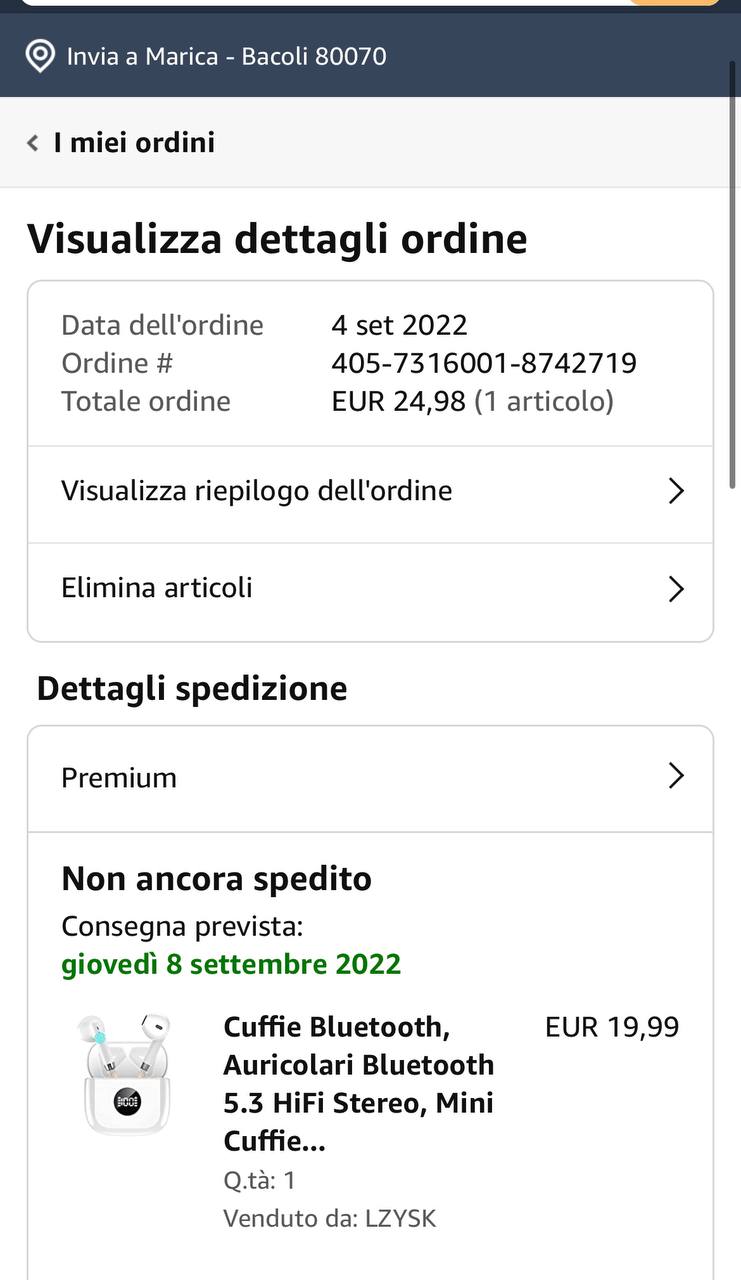The height and width of the screenshot is (1280, 741).
Task: Open the Premium shipping details row
Action: point(119,777)
